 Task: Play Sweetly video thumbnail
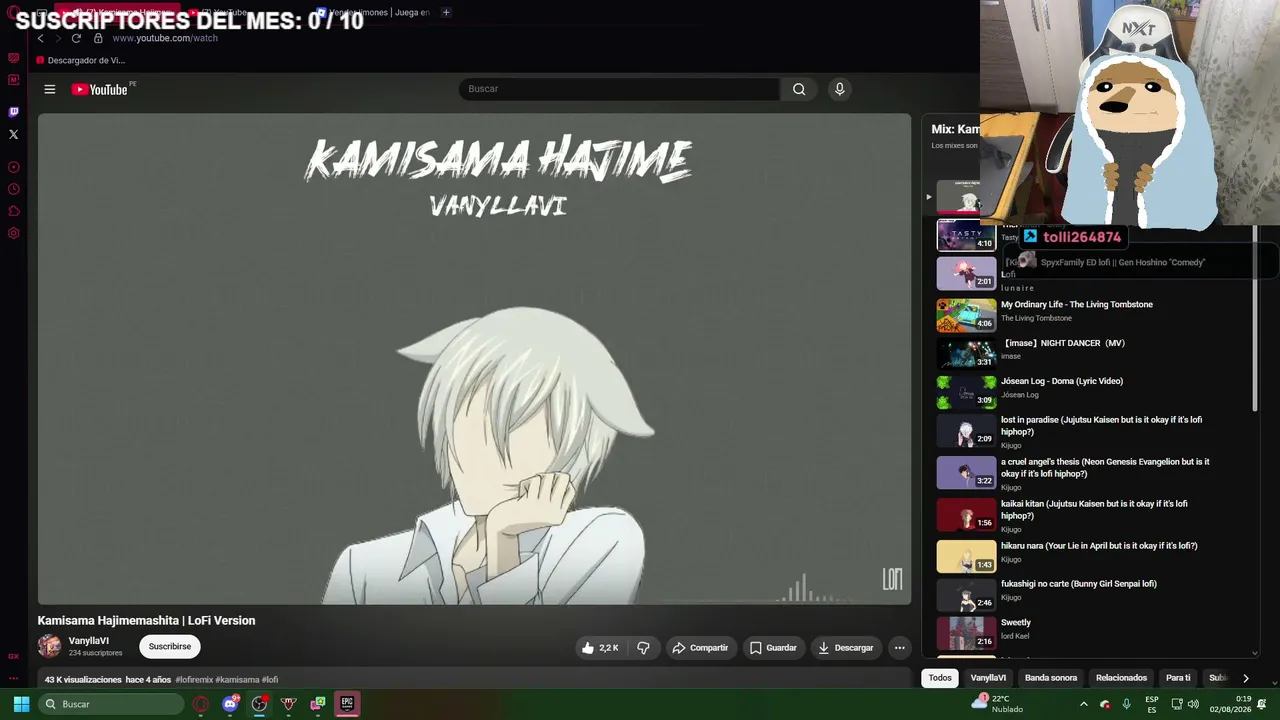point(966,633)
